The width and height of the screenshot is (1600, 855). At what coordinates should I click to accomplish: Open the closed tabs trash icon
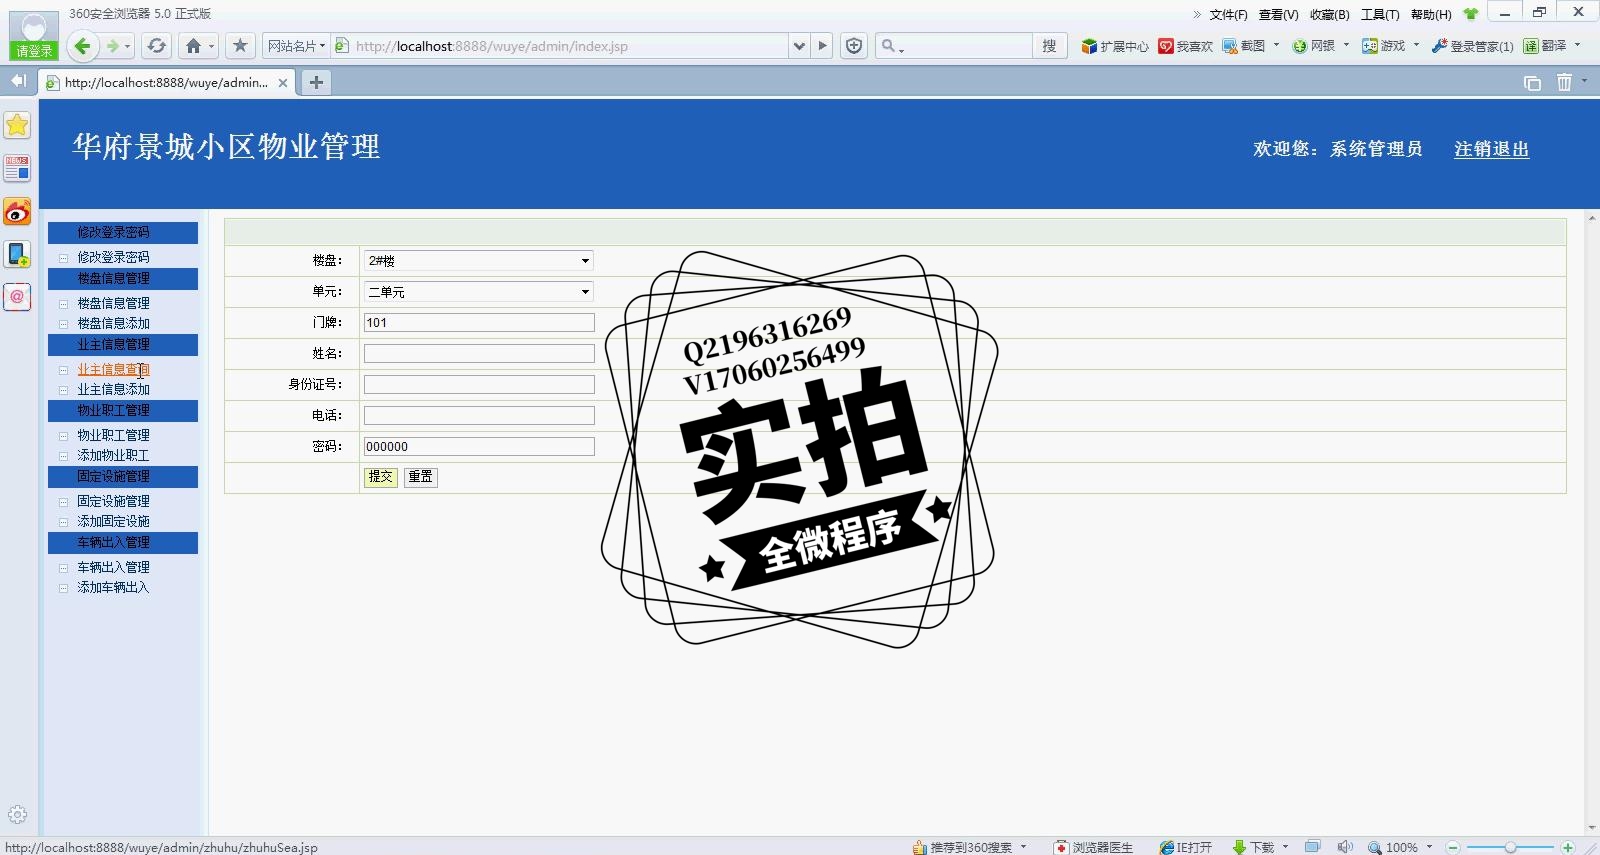(x=1565, y=83)
